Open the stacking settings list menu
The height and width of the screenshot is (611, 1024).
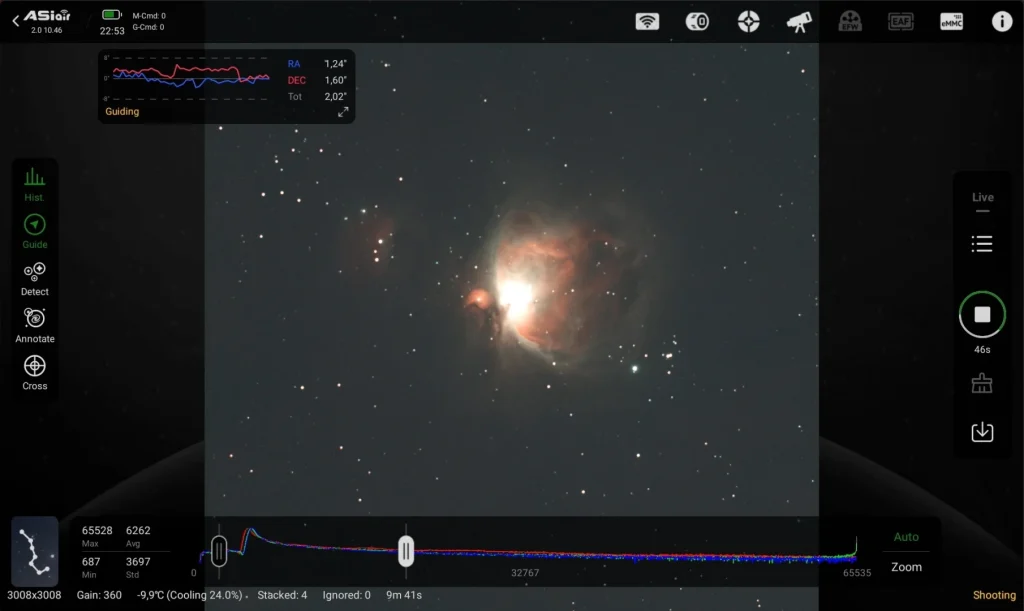(x=982, y=244)
